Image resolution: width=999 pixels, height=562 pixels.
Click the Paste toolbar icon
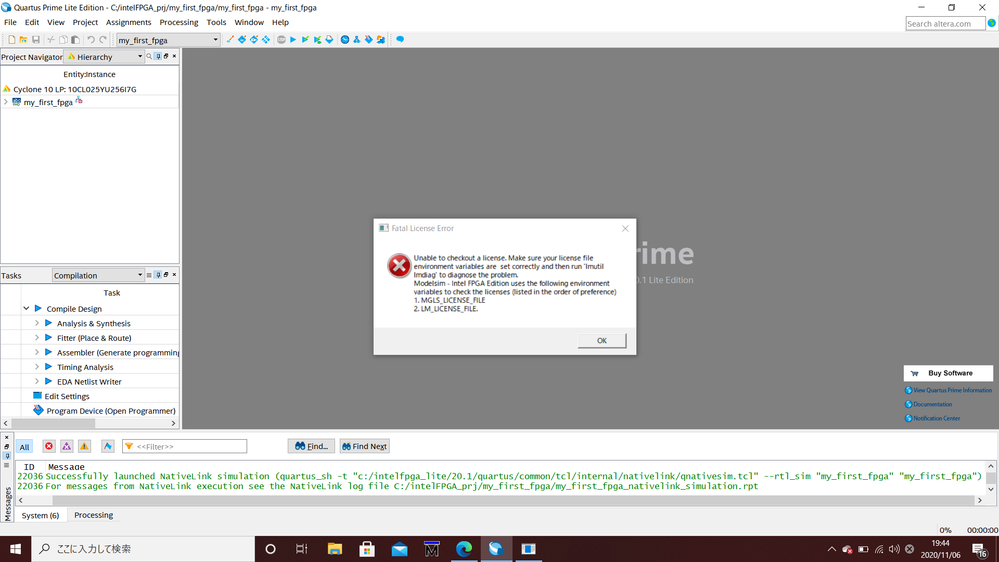click(75, 40)
